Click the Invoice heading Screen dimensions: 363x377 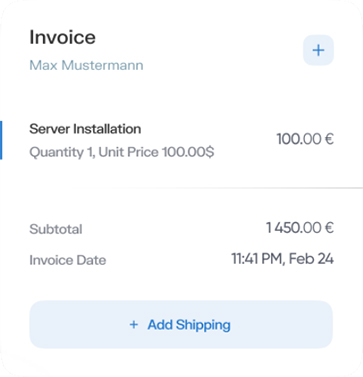62,37
